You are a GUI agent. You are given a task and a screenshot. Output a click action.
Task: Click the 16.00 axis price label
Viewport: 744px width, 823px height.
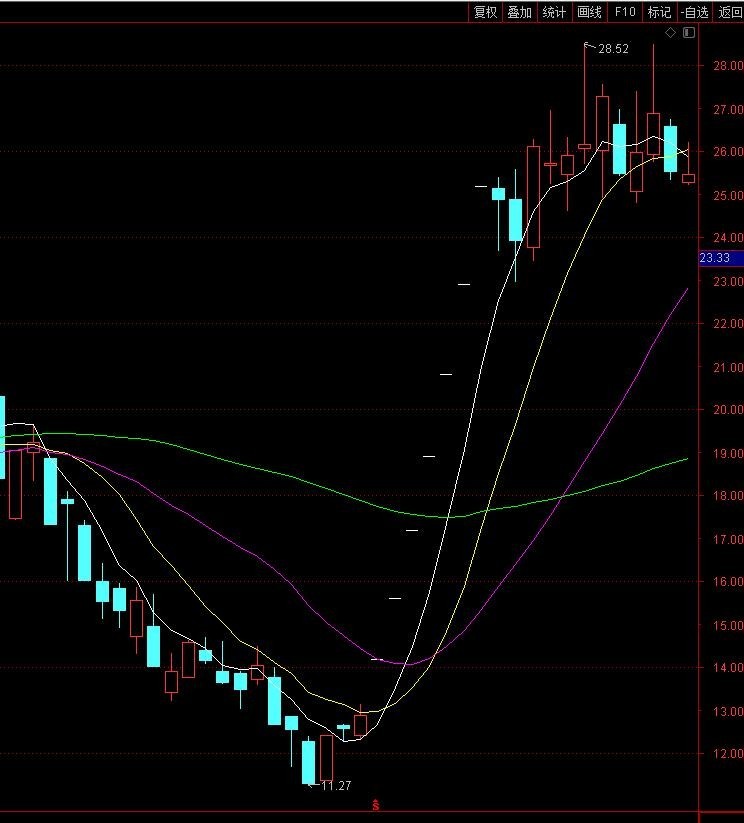728,582
